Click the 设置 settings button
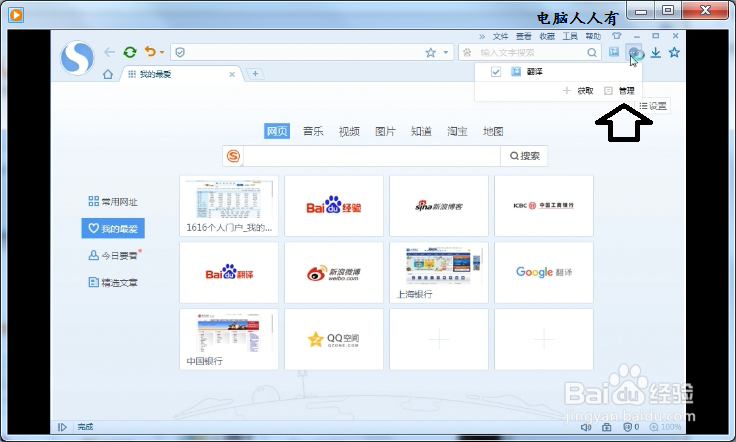The width and height of the screenshot is (736, 442). coord(653,106)
